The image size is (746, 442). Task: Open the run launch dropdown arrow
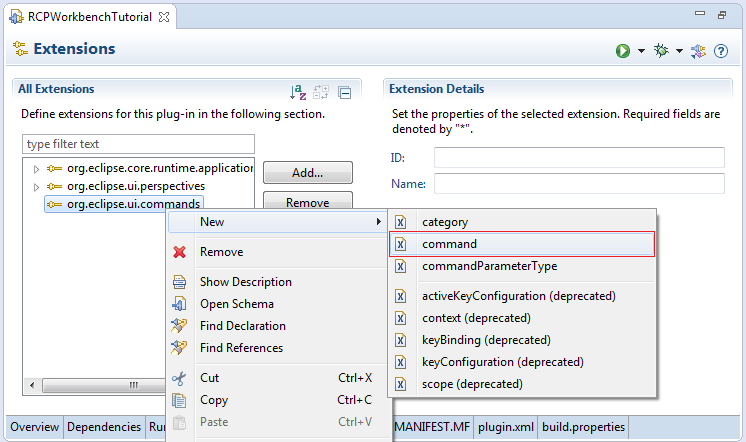(x=641, y=50)
